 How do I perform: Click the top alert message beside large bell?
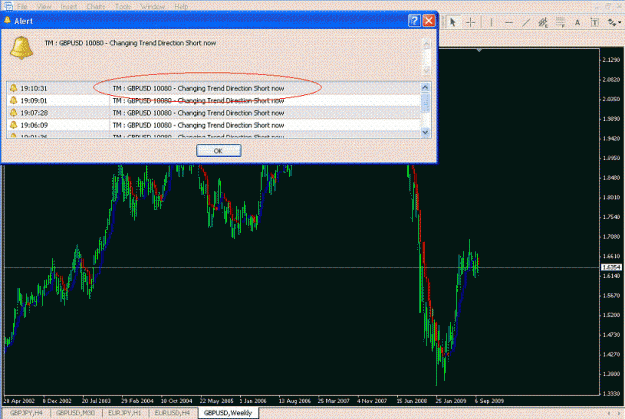point(130,43)
